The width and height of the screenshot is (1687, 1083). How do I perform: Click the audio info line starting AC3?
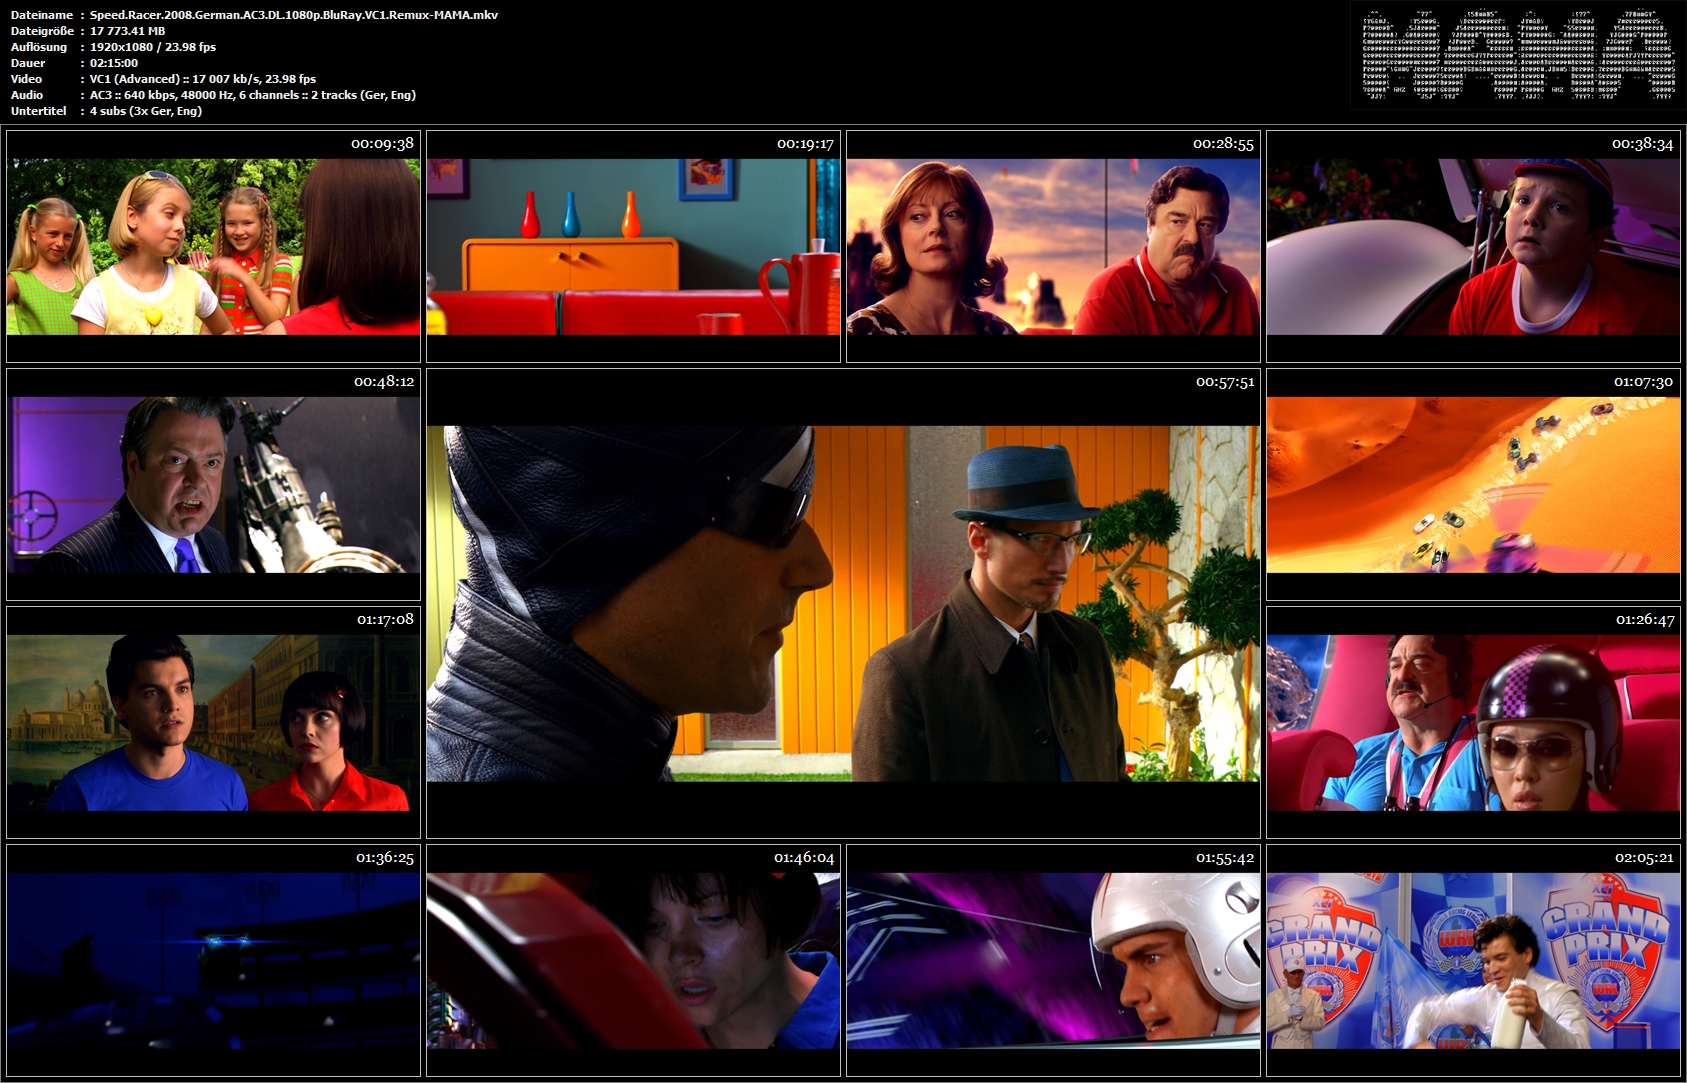coord(253,95)
